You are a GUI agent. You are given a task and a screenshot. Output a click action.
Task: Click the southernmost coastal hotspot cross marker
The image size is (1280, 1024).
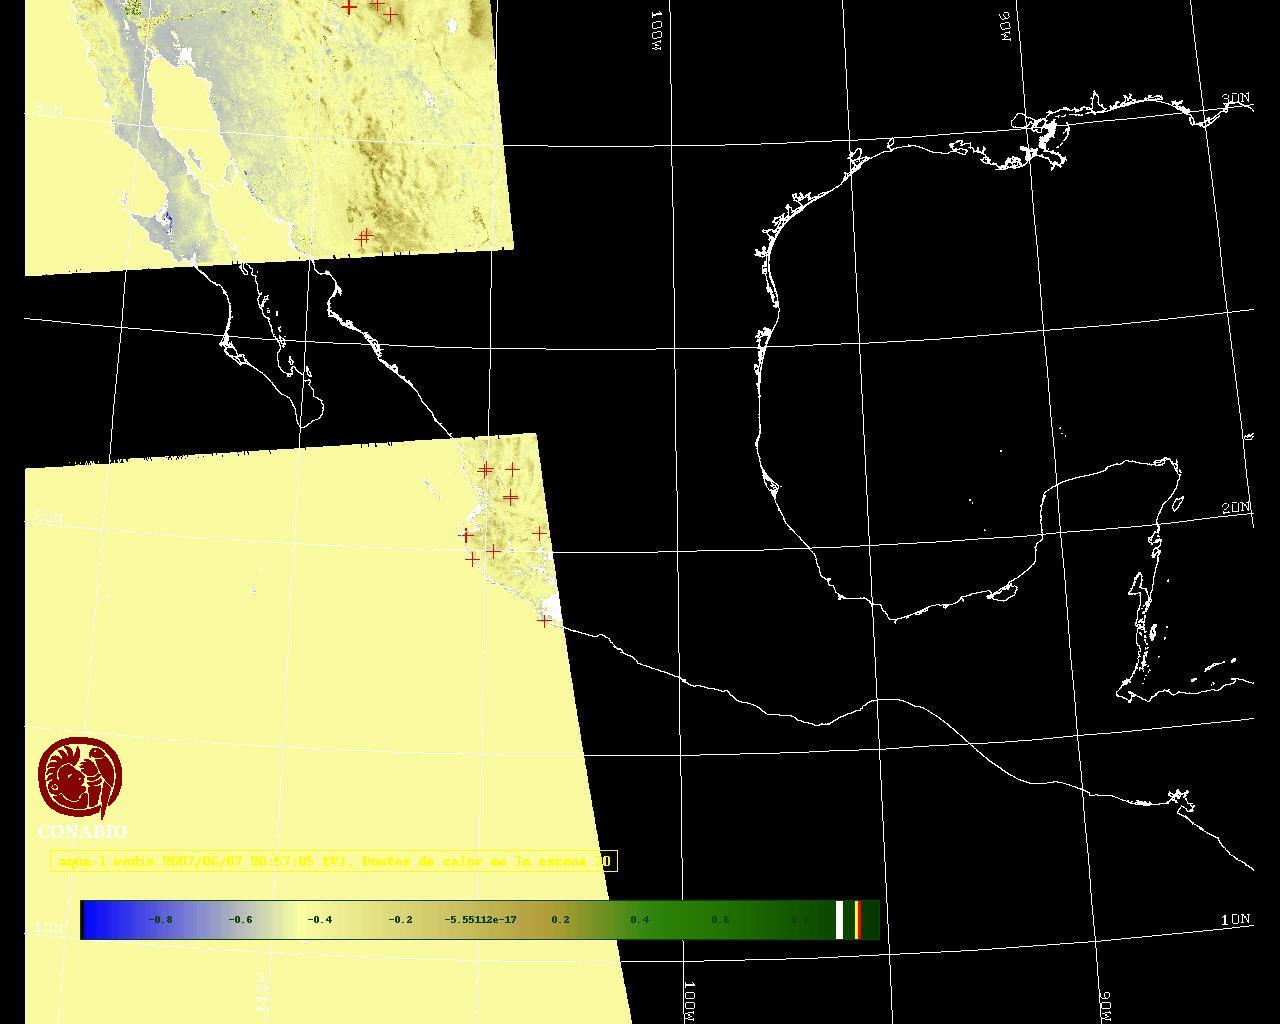tap(544, 621)
